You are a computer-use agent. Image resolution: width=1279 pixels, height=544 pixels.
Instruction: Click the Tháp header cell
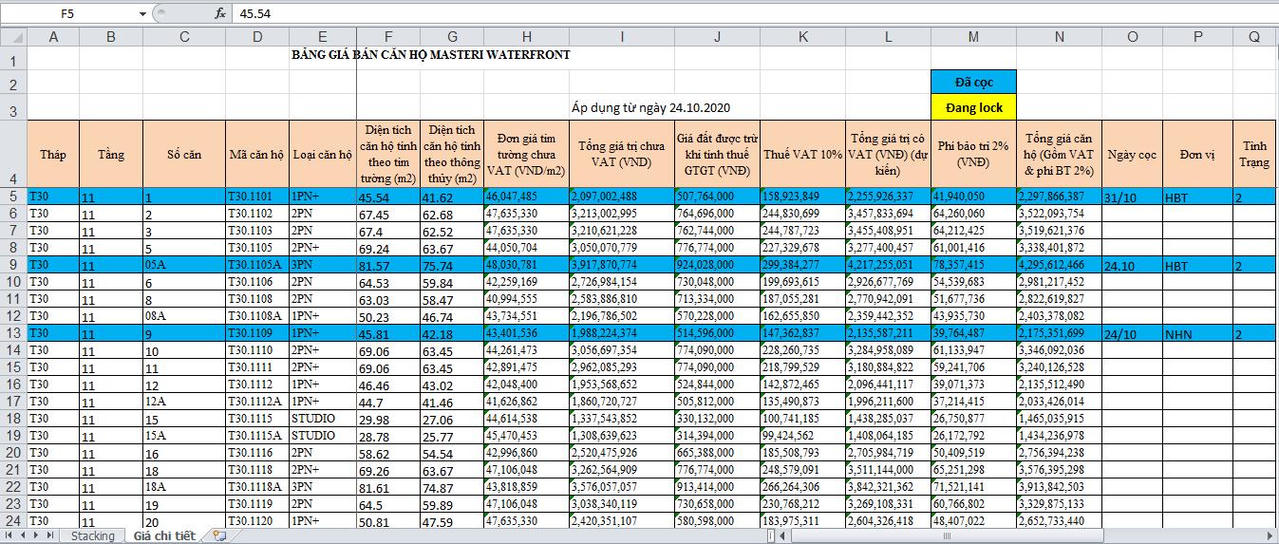pos(53,155)
